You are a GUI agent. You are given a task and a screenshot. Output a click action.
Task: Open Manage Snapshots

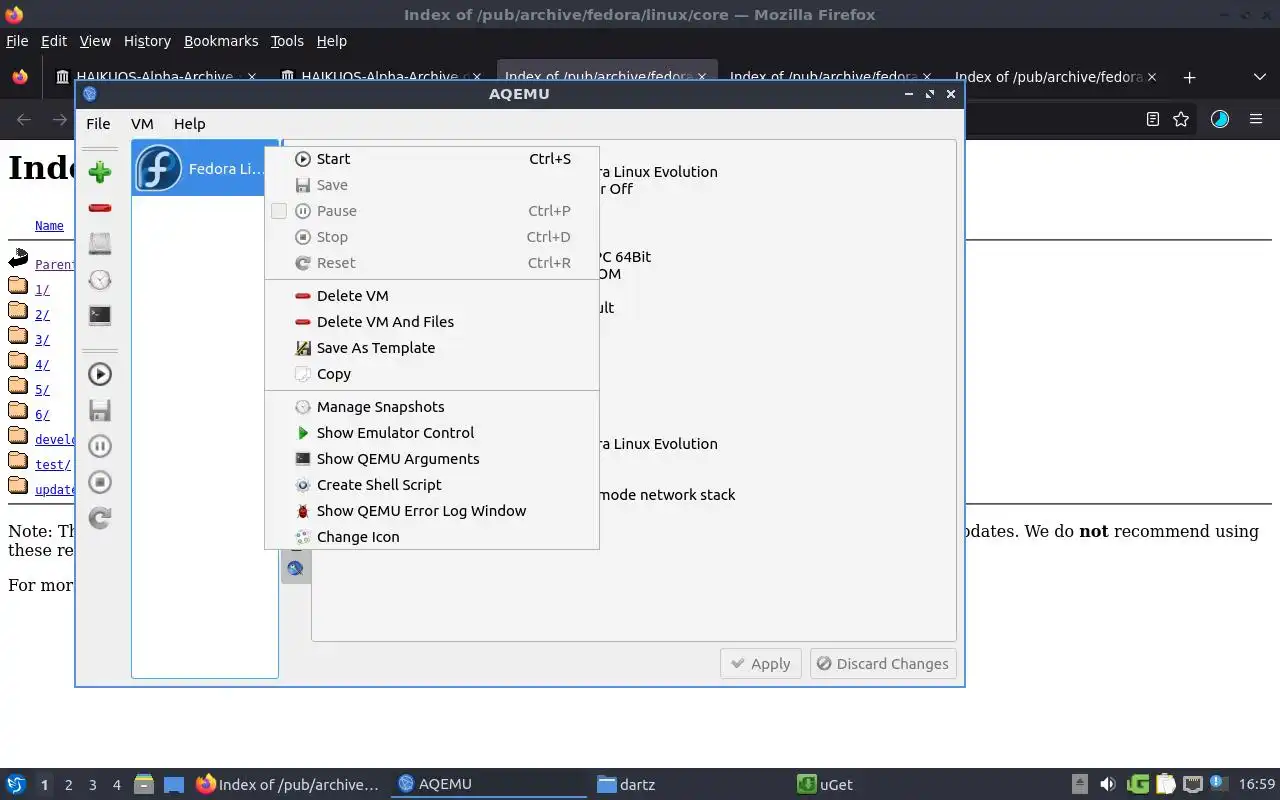click(x=432, y=407)
